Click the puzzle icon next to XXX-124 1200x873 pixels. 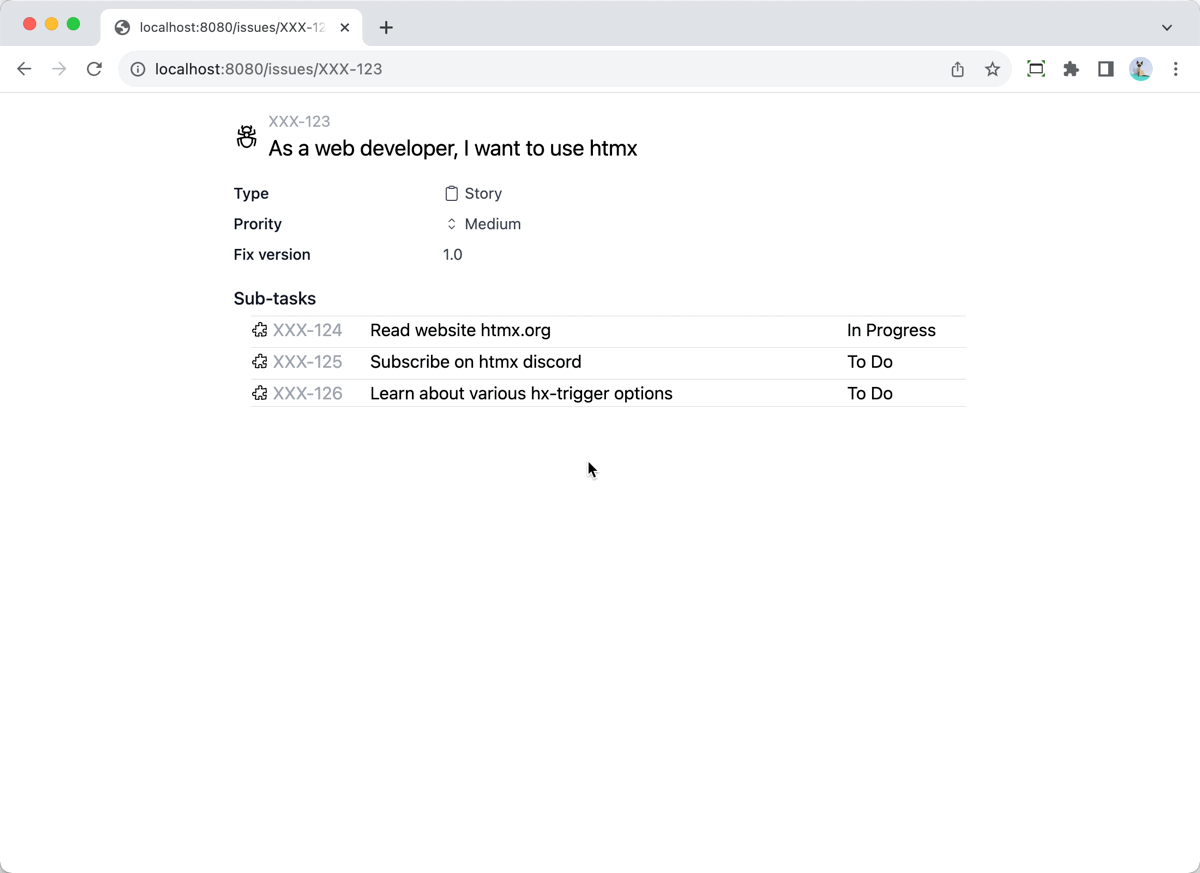pyautogui.click(x=260, y=330)
